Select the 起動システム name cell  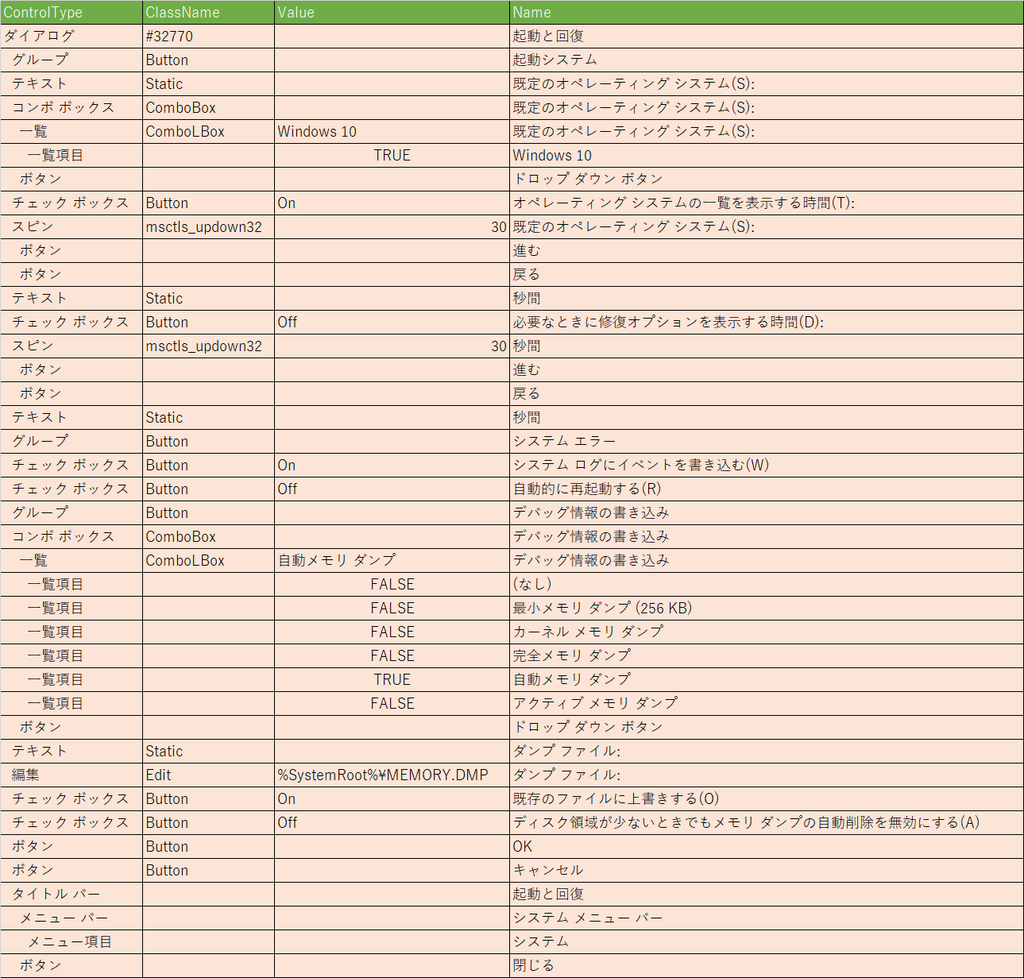[766, 60]
